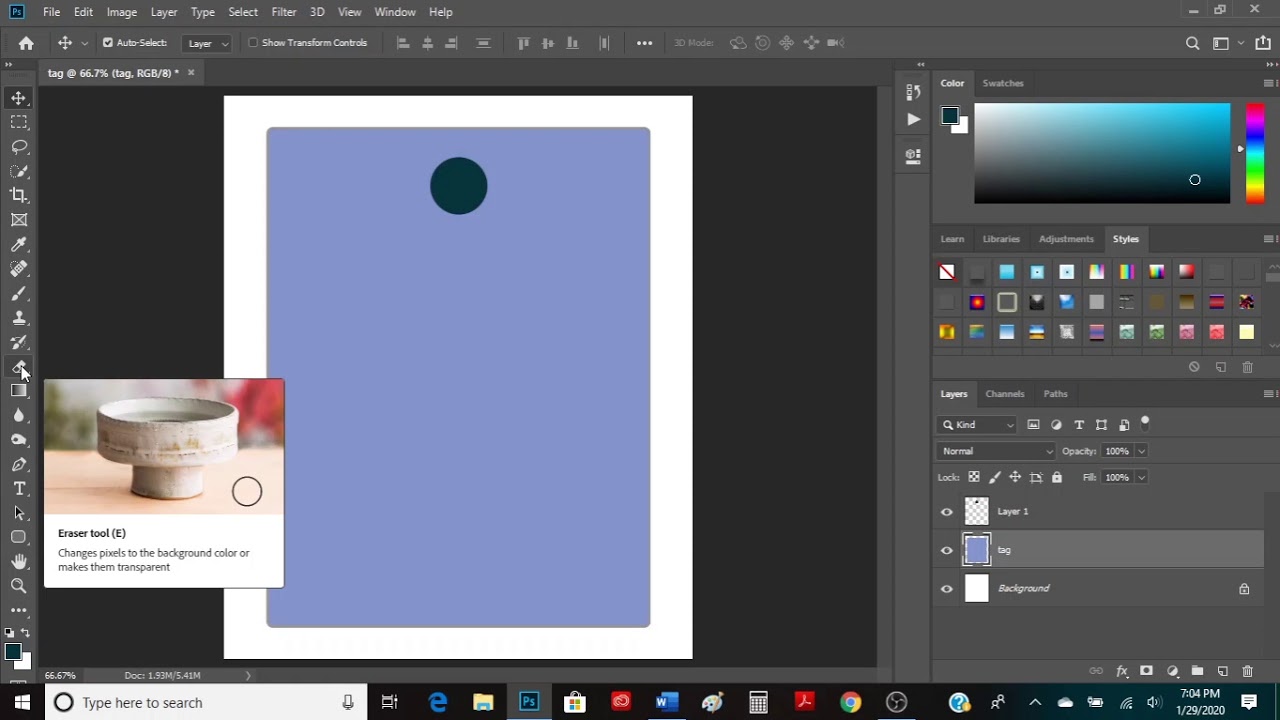Open the Search icon at top right
This screenshot has width=1280, height=720.
point(1192,43)
